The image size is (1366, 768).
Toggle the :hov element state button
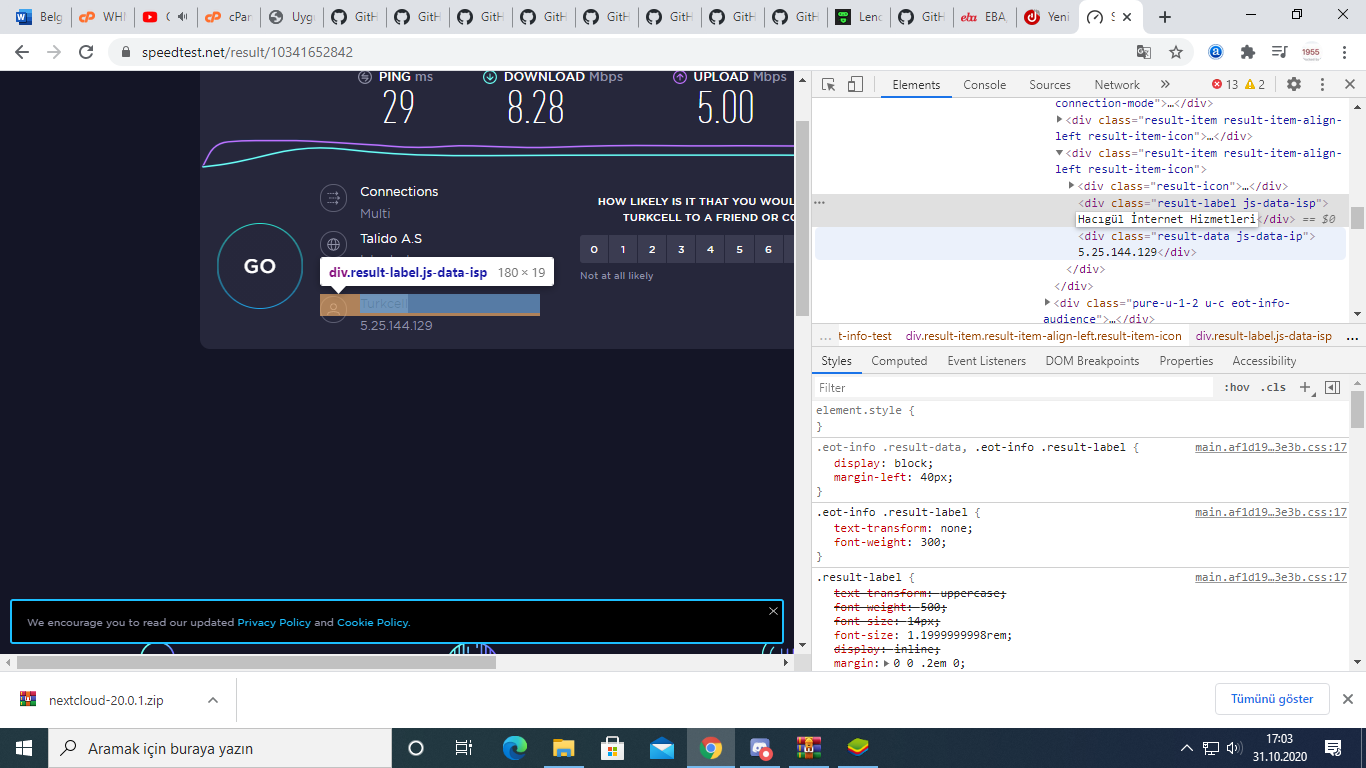click(x=1237, y=388)
